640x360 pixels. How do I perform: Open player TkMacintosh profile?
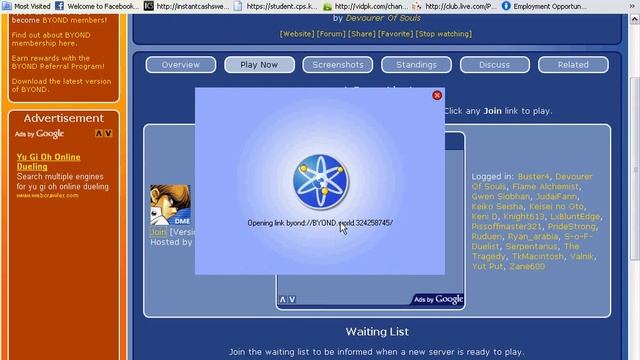click(538, 256)
